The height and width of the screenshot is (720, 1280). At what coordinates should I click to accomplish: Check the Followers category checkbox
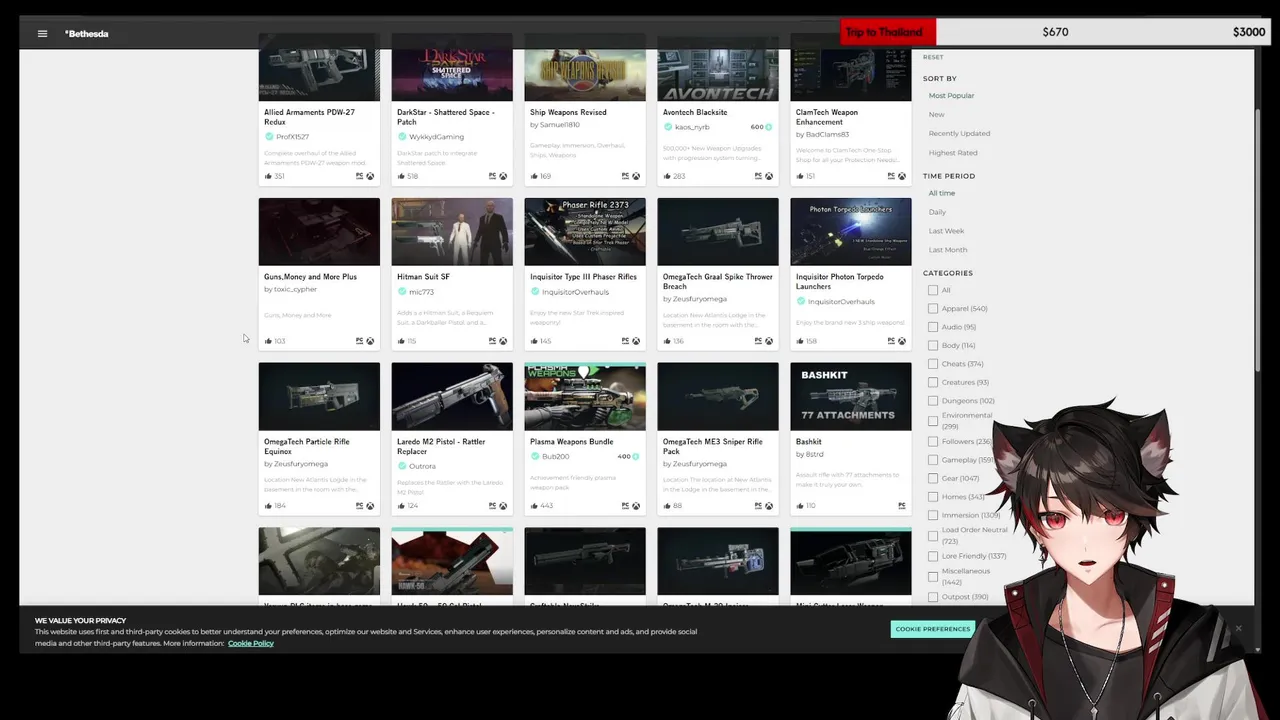click(933, 441)
